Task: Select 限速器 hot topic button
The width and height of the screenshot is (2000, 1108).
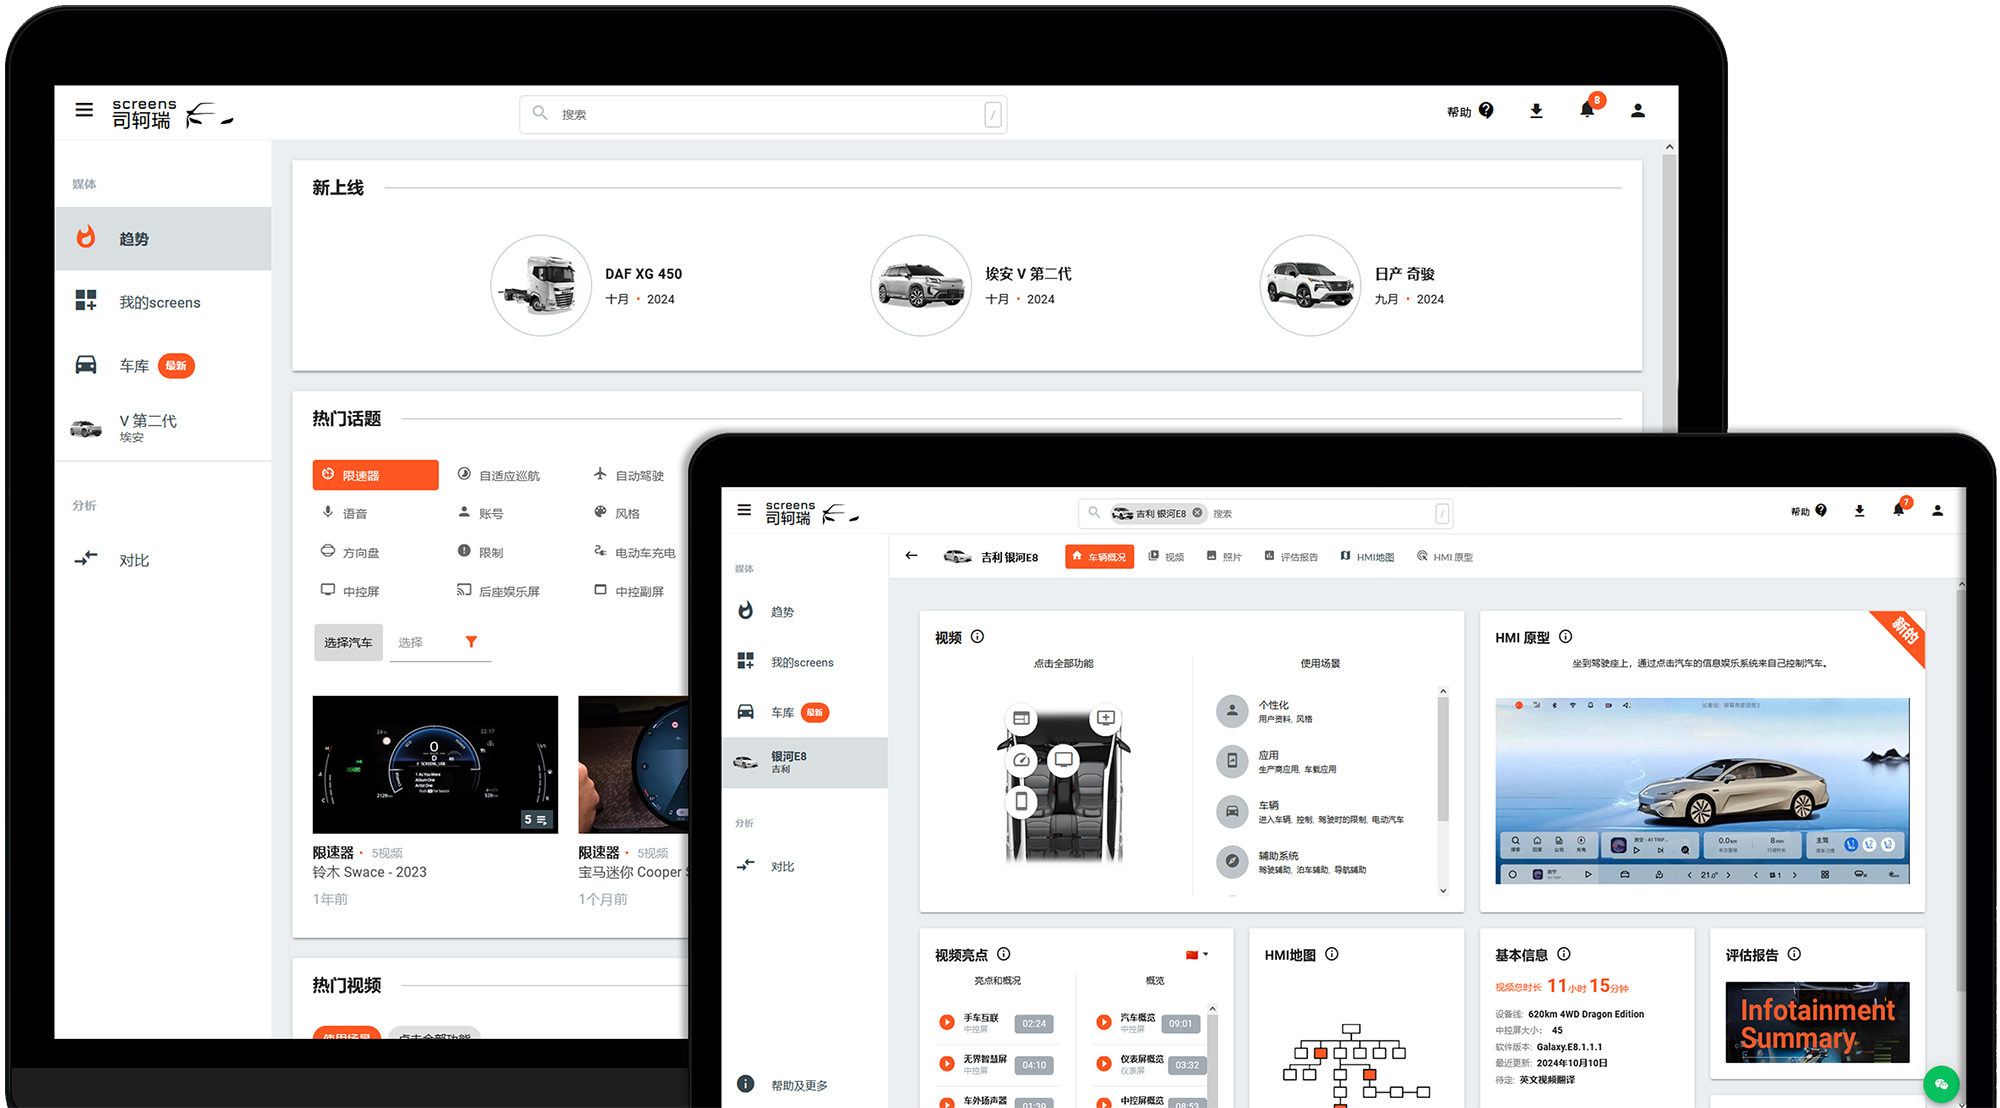Action: pyautogui.click(x=376, y=475)
